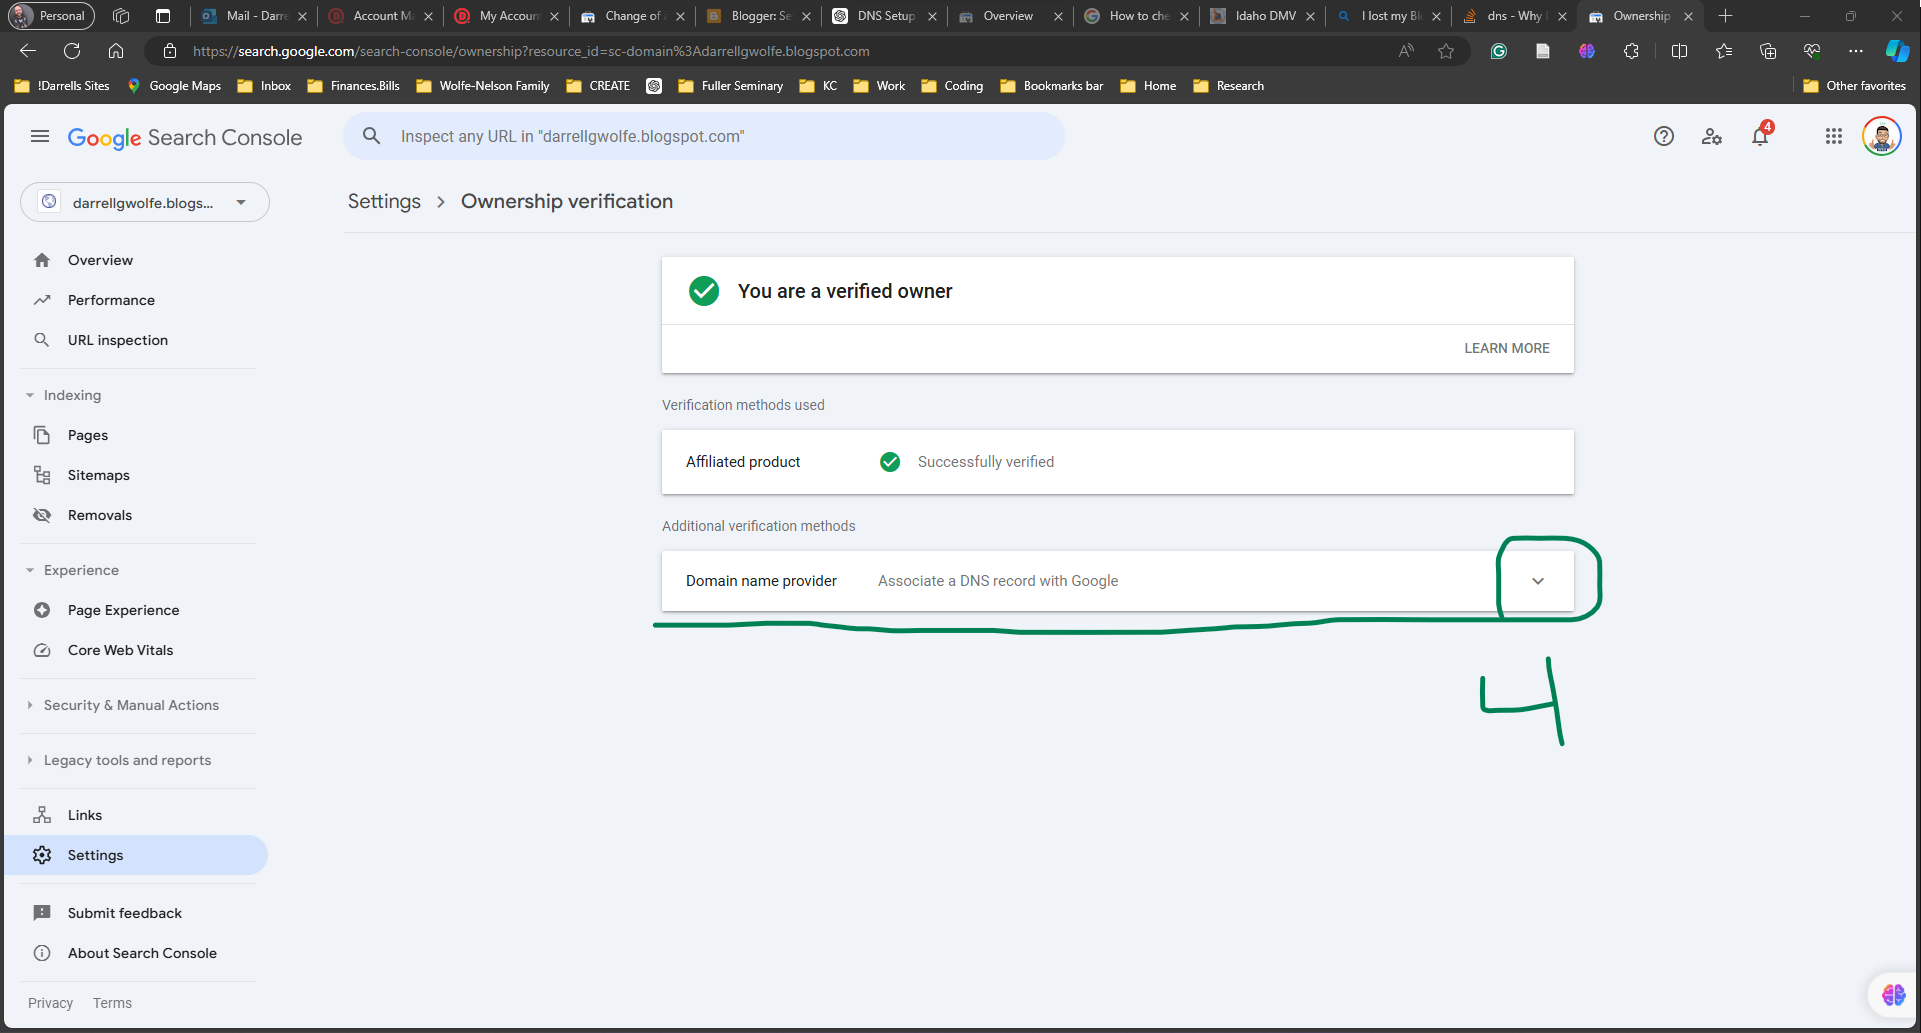Screen dimensions: 1921x1033
Task: Click the browser refresh button
Action: click(x=72, y=51)
